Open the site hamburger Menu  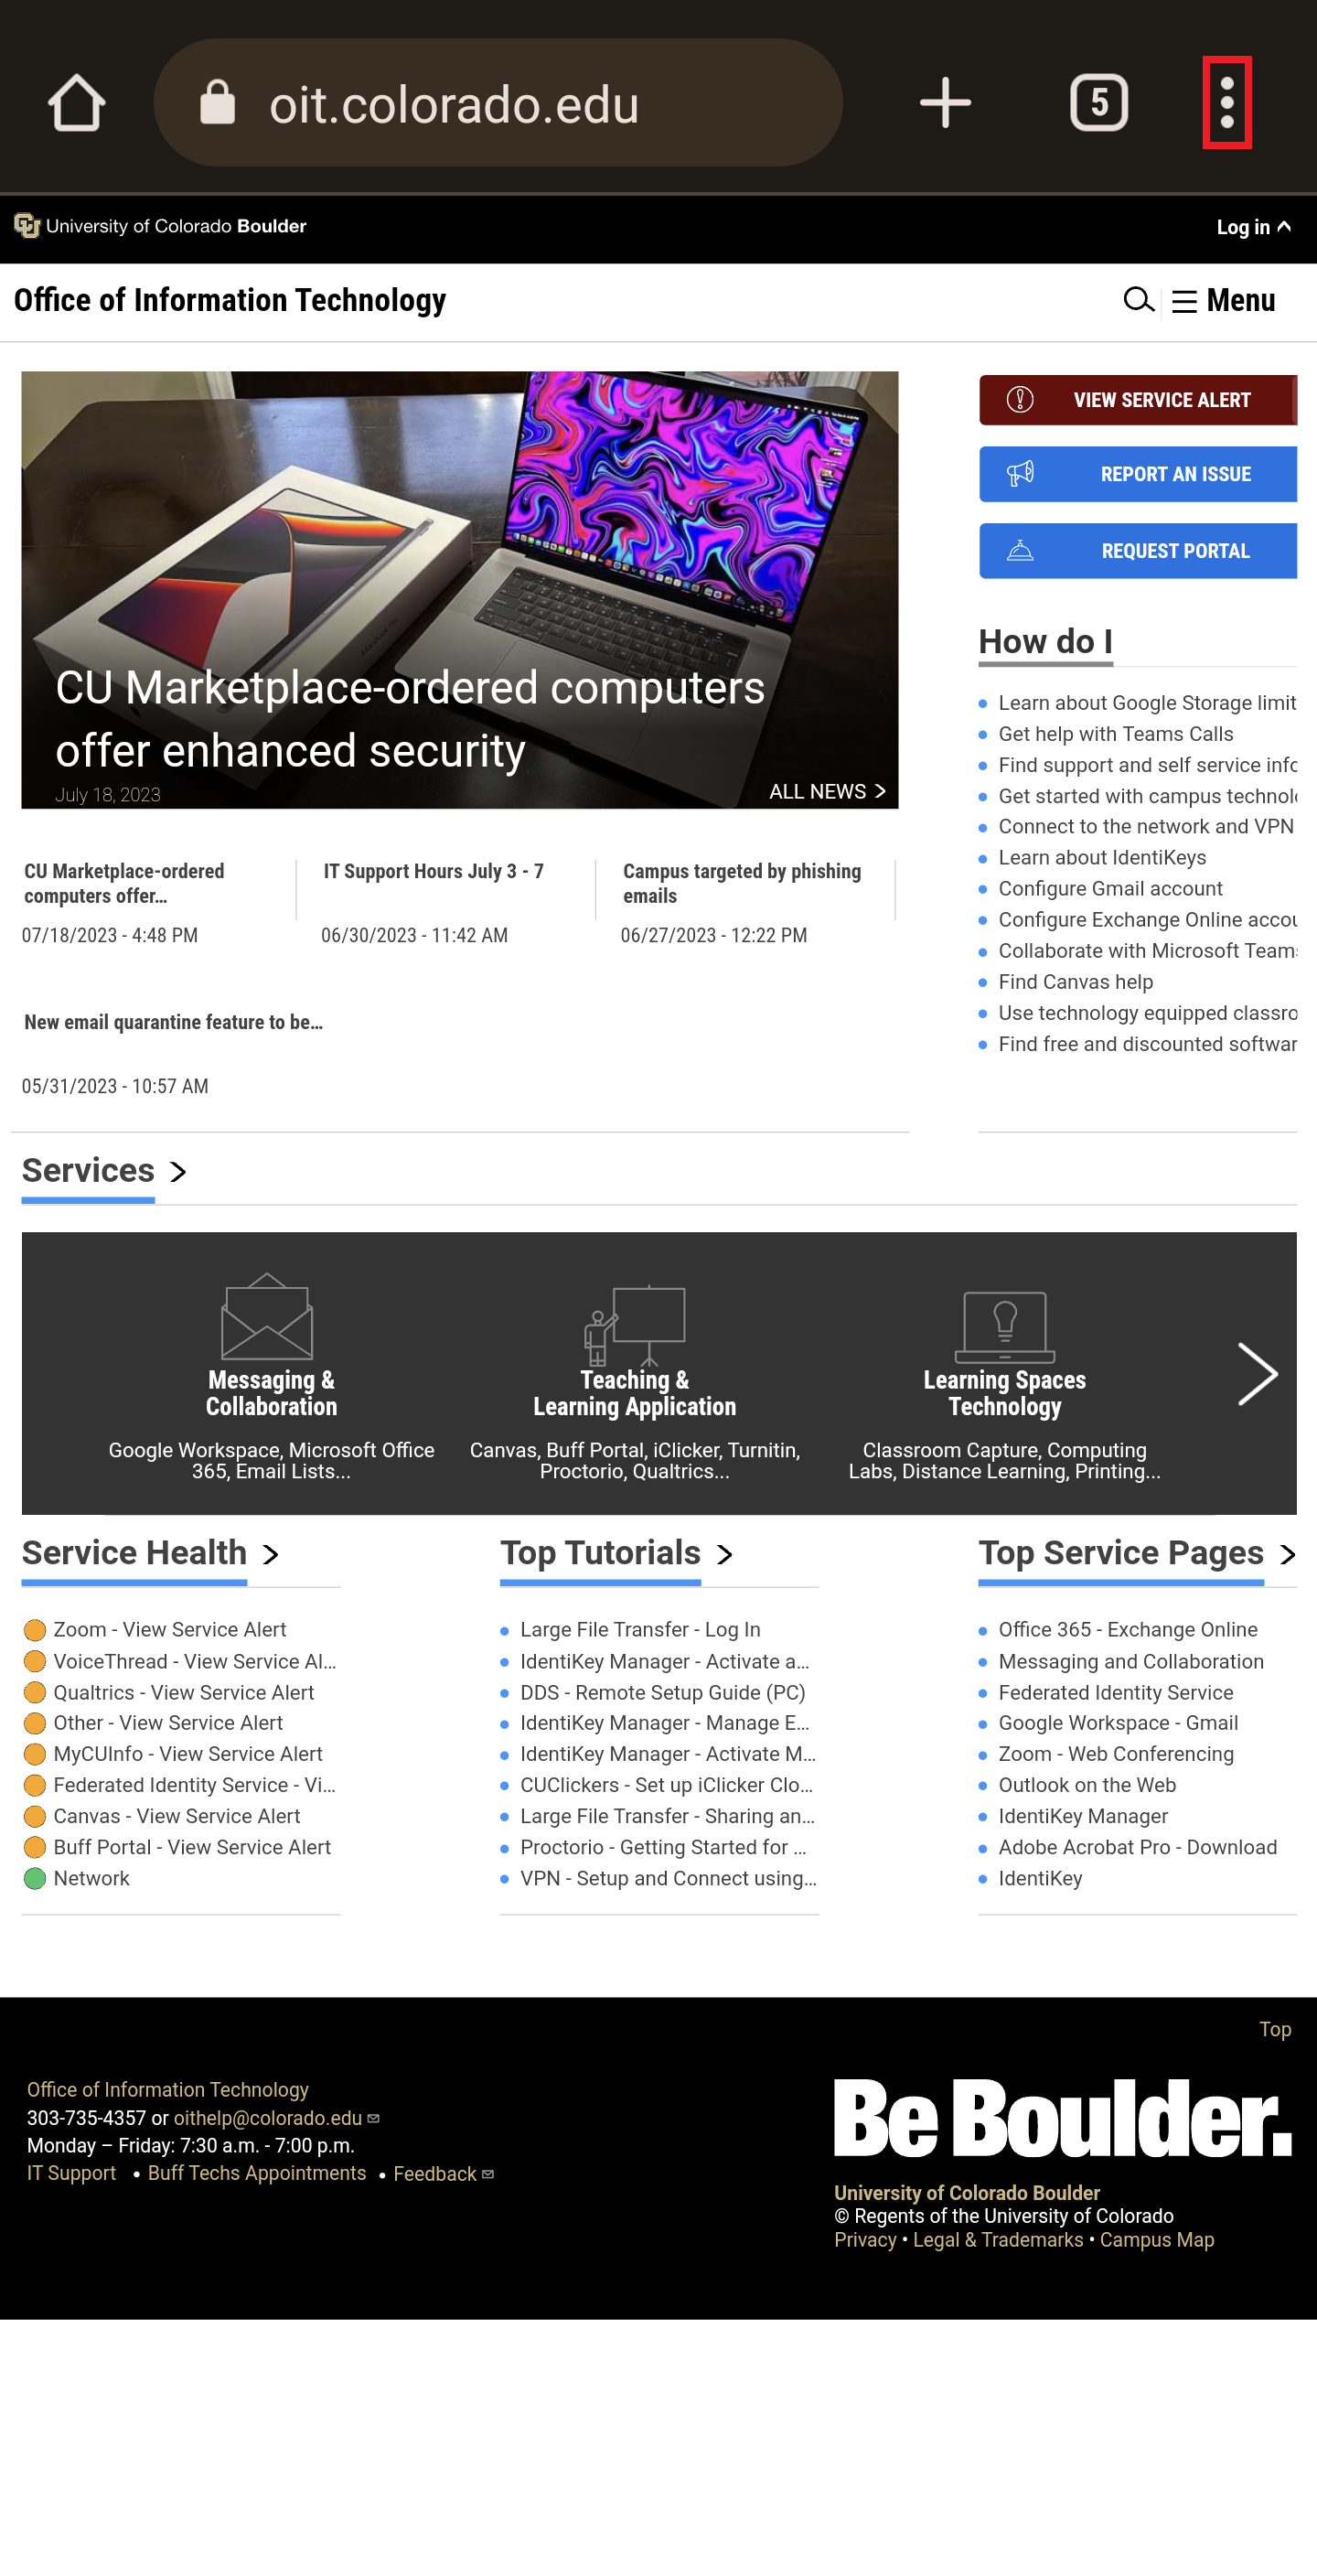pos(1223,301)
